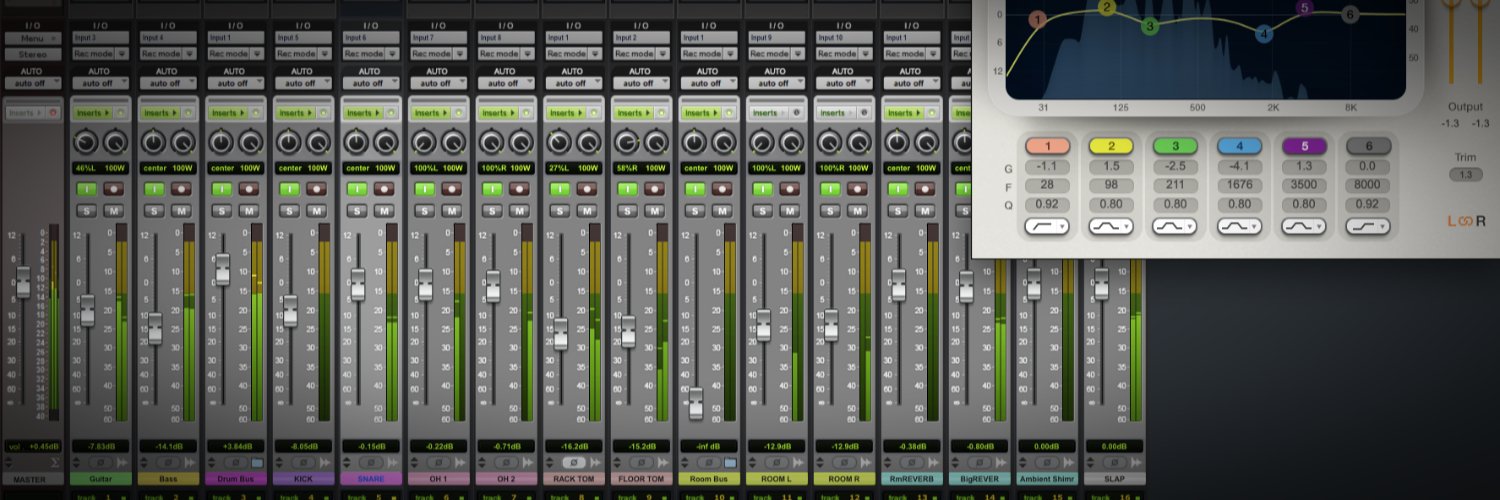The width and height of the screenshot is (1500, 500).
Task: Solo the SNARE track
Action: click(x=357, y=210)
